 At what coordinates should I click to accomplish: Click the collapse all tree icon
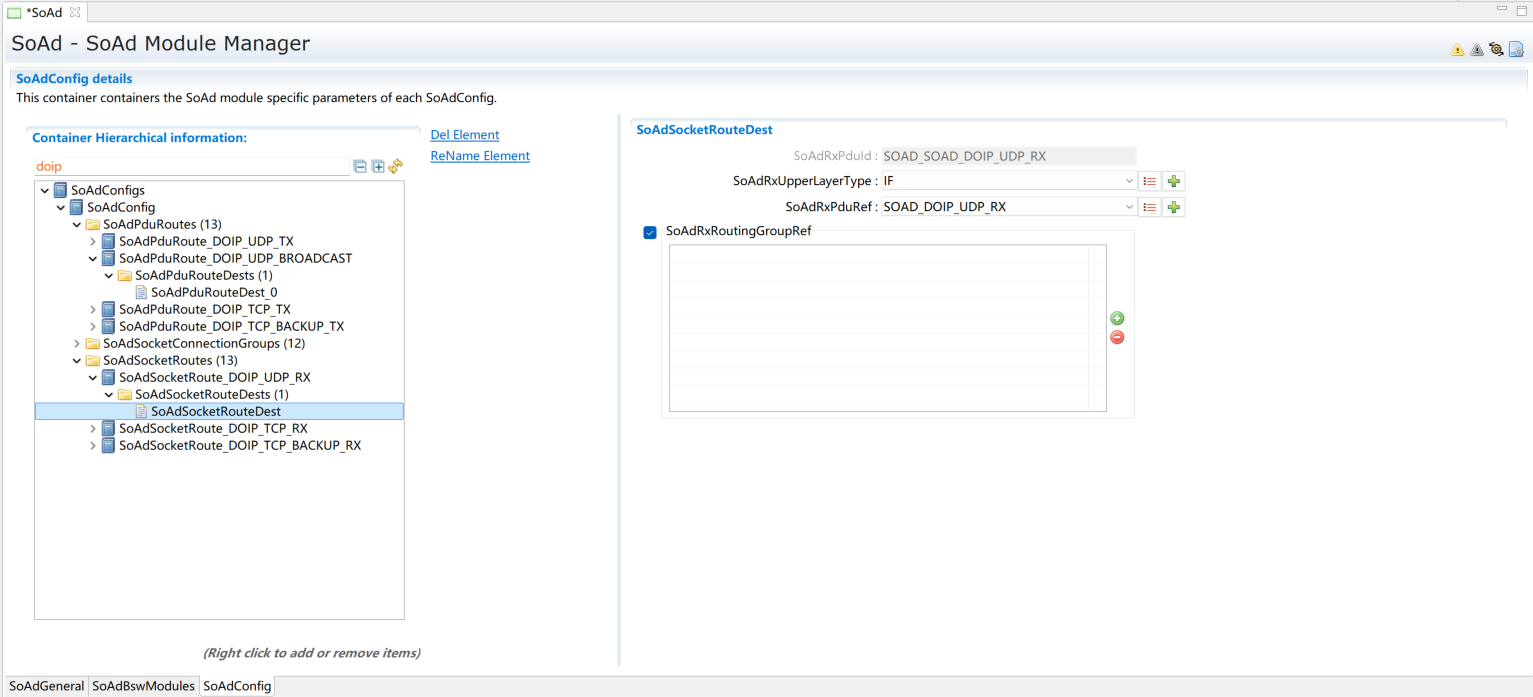point(360,167)
